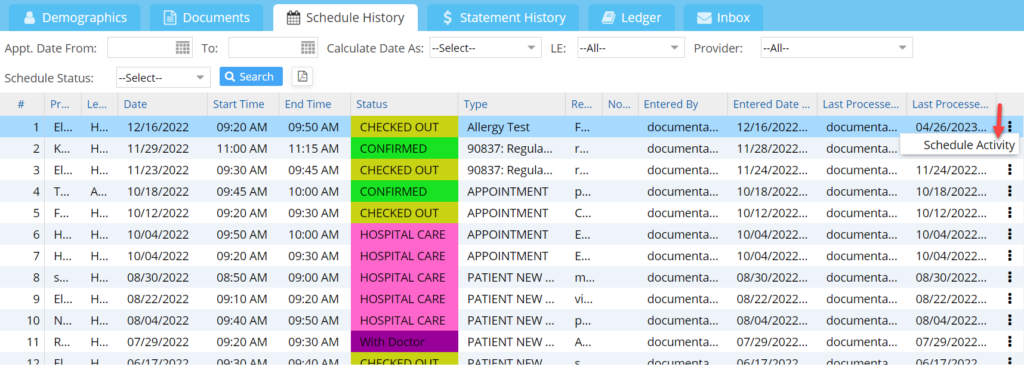Open three-dot menu for row 9

coord(1010,299)
